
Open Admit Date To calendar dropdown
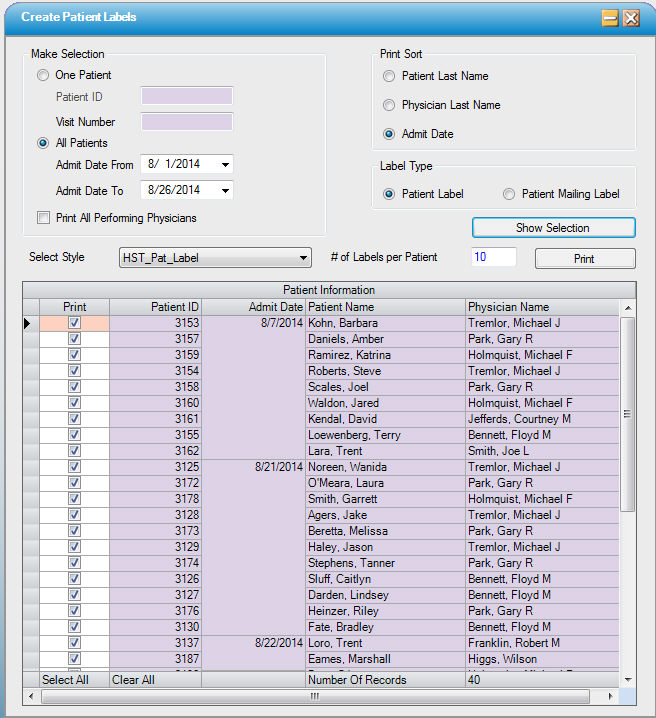point(225,190)
